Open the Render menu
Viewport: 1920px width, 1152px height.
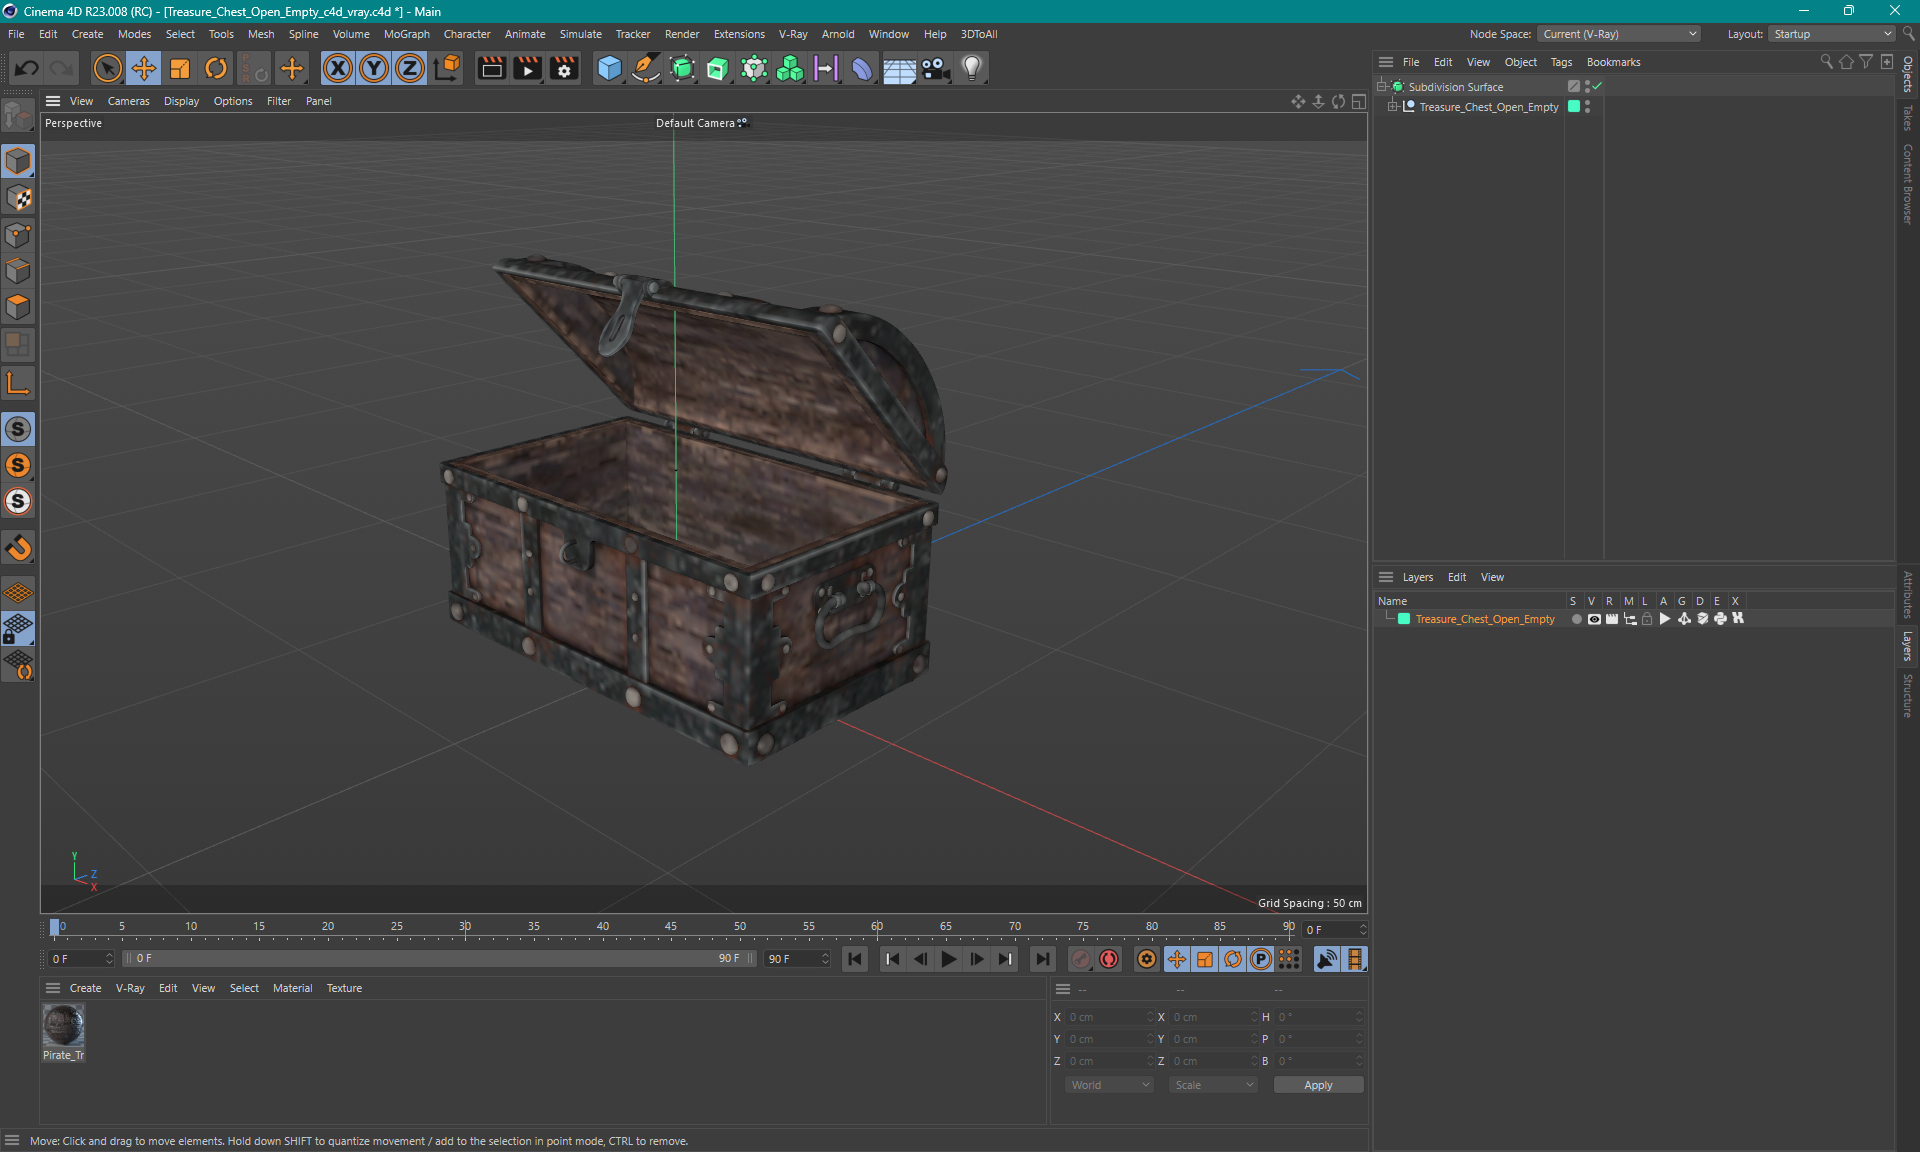pos(682,34)
